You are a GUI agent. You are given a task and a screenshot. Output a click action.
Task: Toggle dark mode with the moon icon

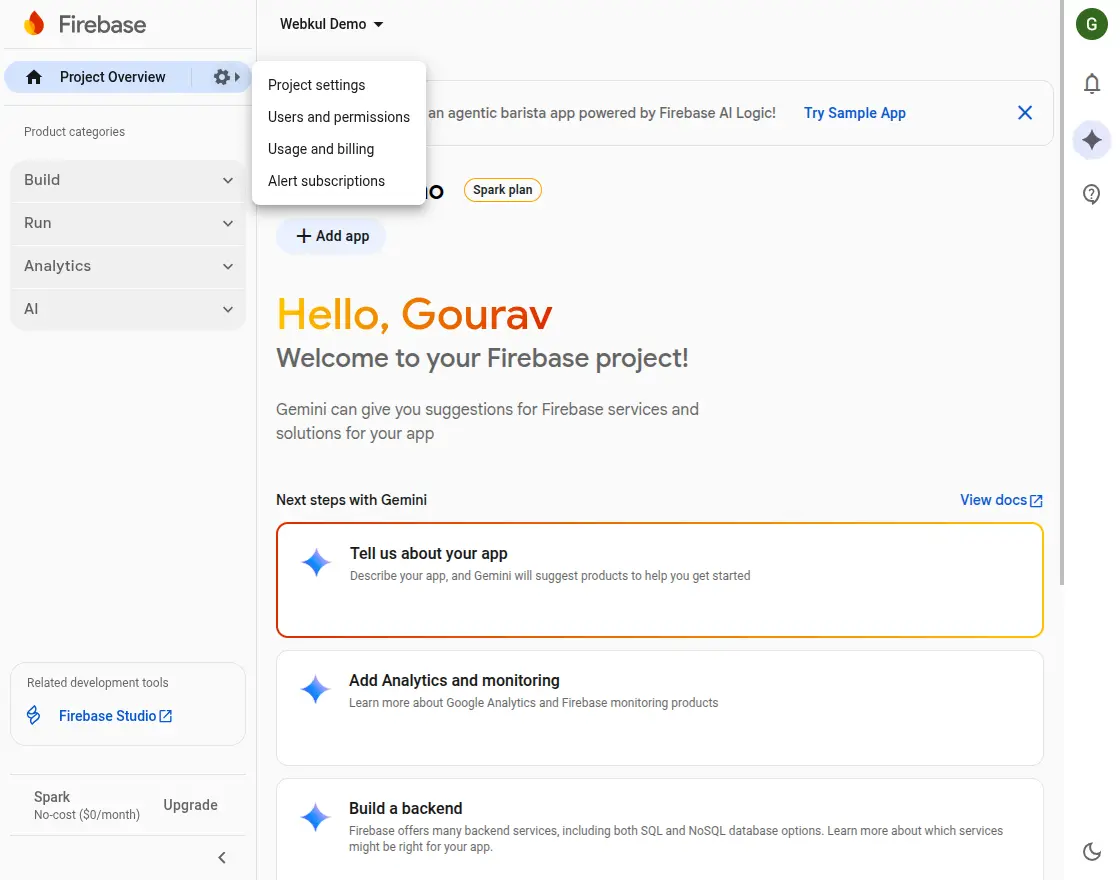[1092, 852]
